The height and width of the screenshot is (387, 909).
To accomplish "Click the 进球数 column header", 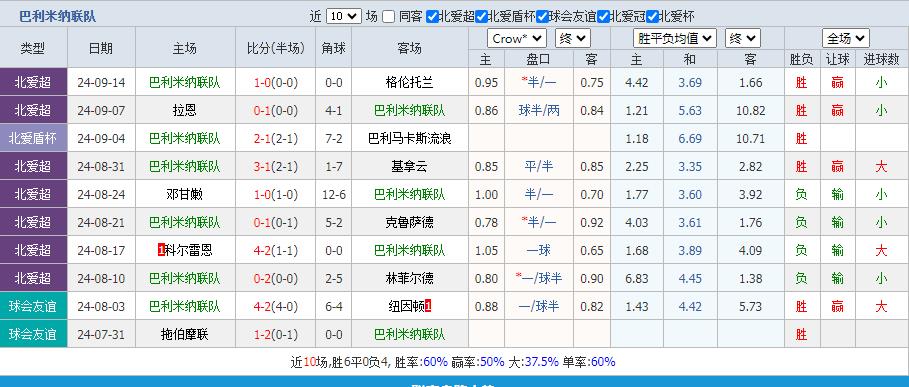I will pos(881,59).
